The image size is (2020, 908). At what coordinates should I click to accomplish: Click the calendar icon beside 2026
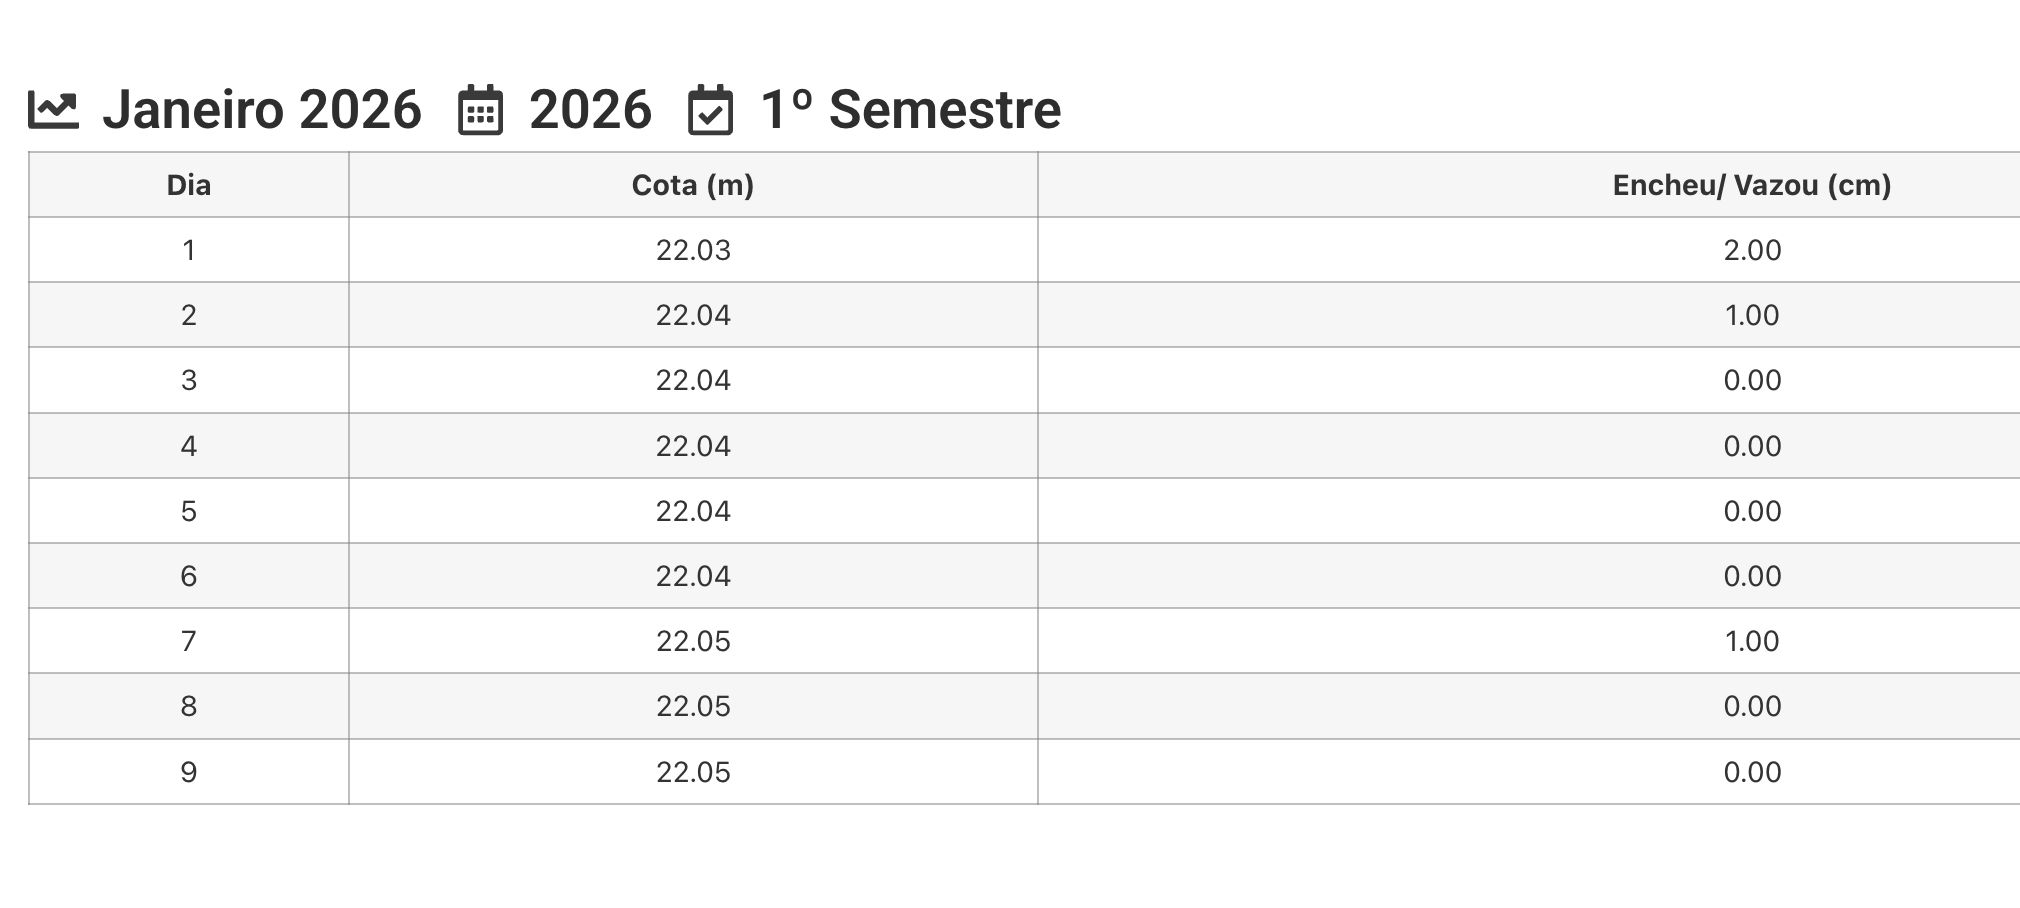(x=480, y=110)
